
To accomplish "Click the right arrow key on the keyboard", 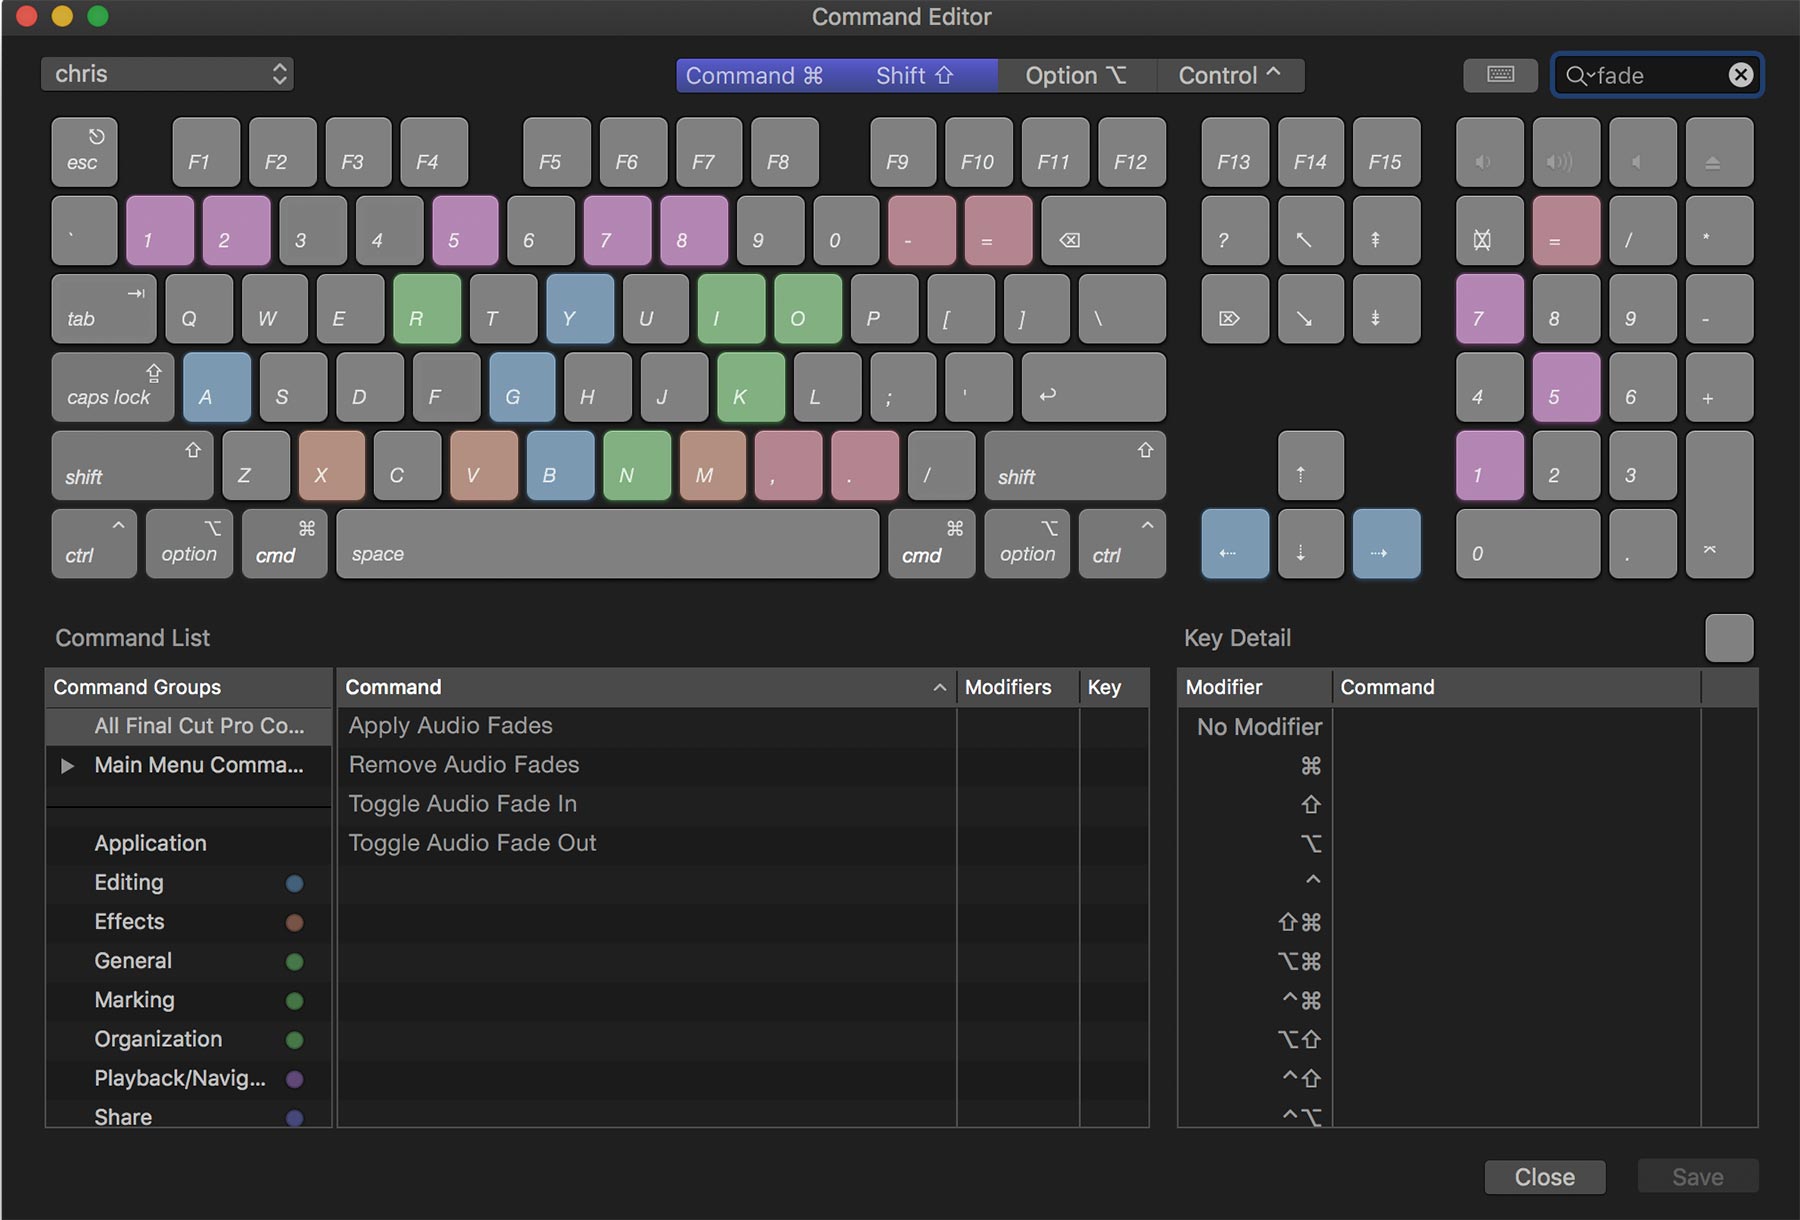I will [x=1387, y=544].
